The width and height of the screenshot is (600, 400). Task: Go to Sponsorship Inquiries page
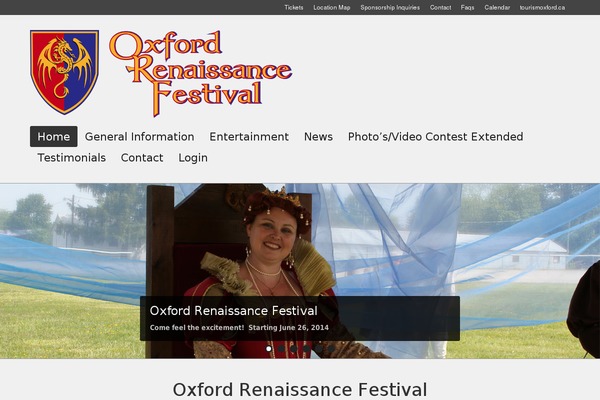tap(390, 7)
